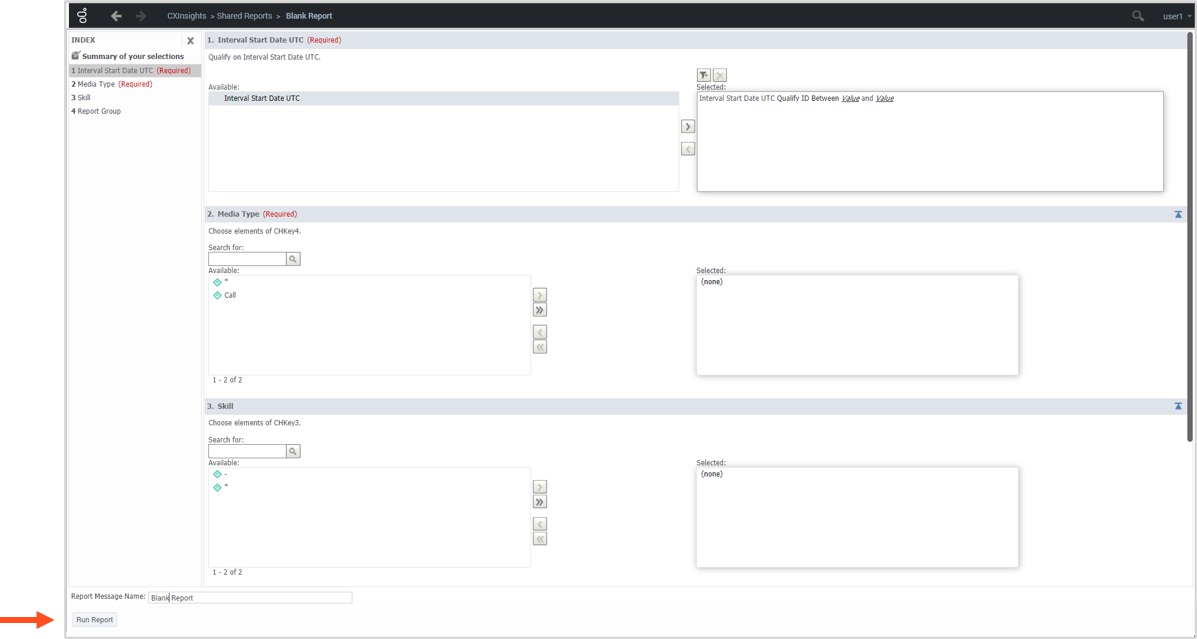Click the Media Type search field

click(247, 259)
